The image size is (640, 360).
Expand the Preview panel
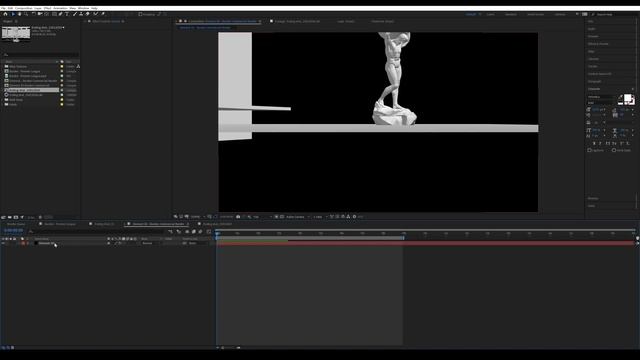[593, 36]
